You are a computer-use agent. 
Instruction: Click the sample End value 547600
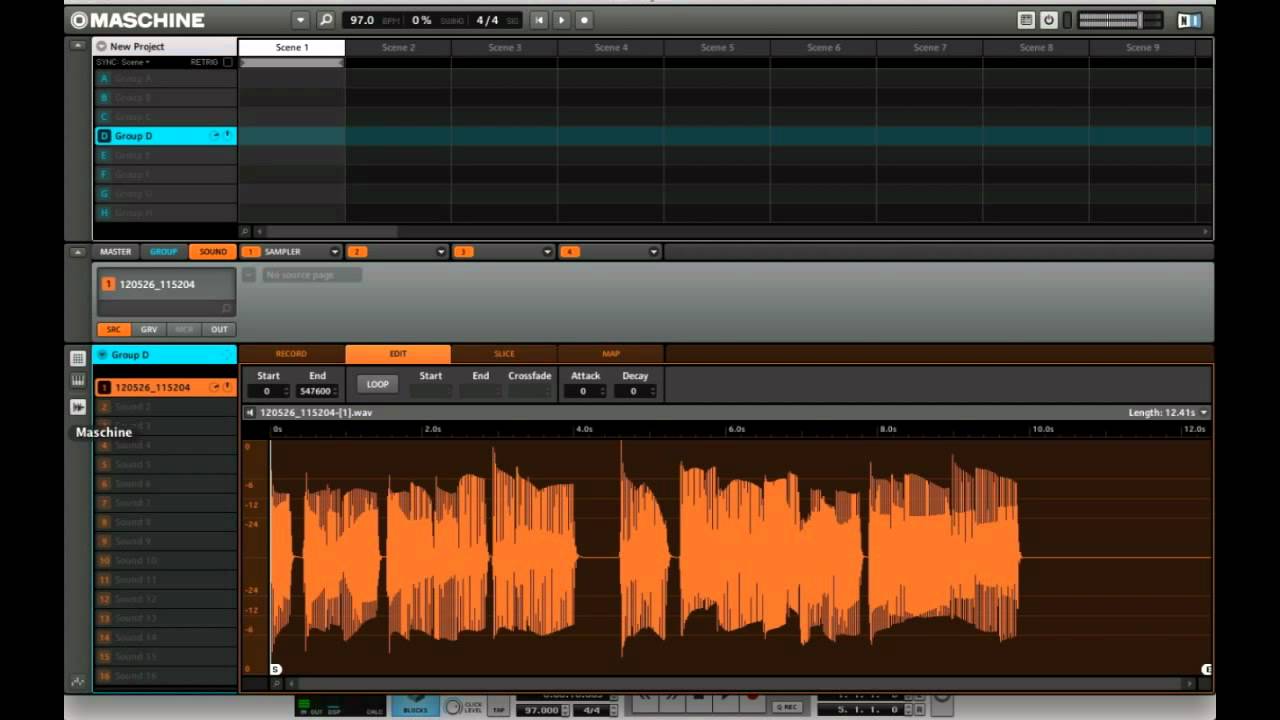(317, 391)
